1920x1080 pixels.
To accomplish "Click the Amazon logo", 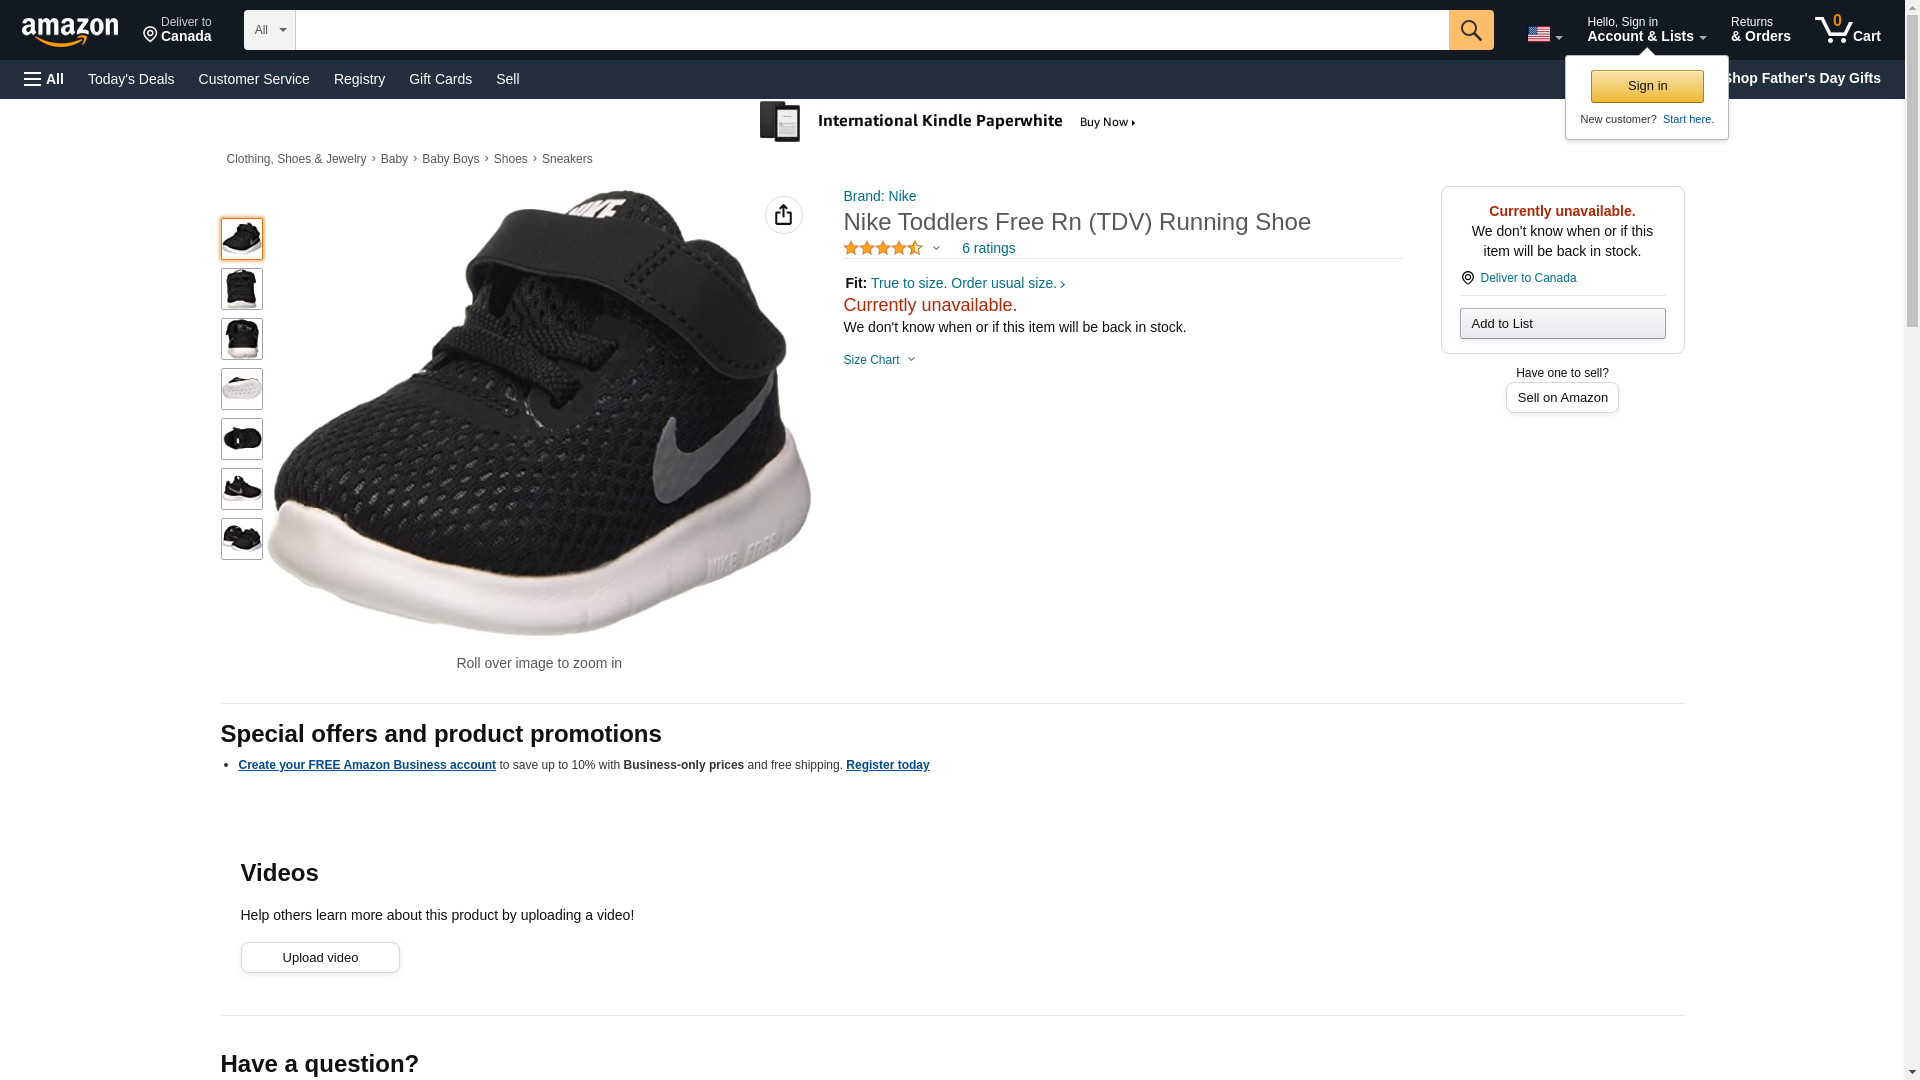I will (x=70, y=31).
